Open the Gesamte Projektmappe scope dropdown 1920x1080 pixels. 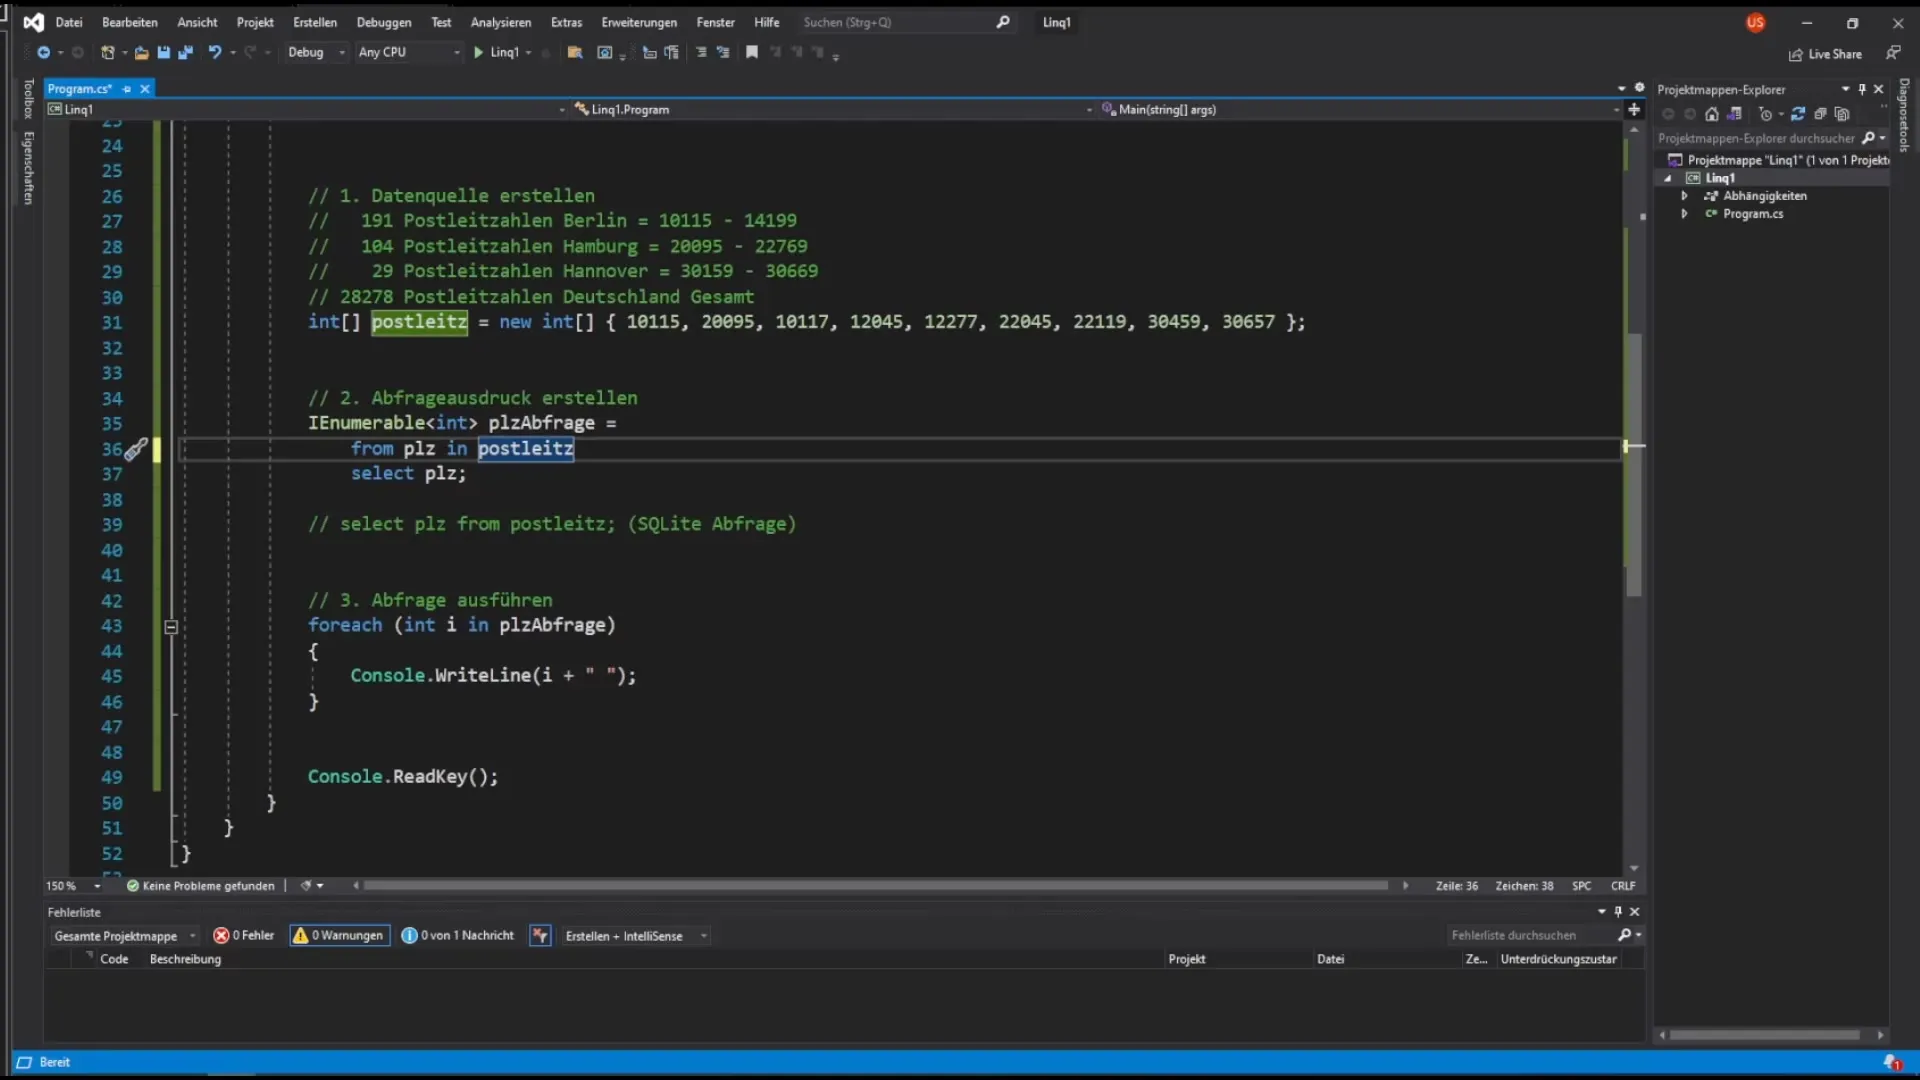pos(125,936)
